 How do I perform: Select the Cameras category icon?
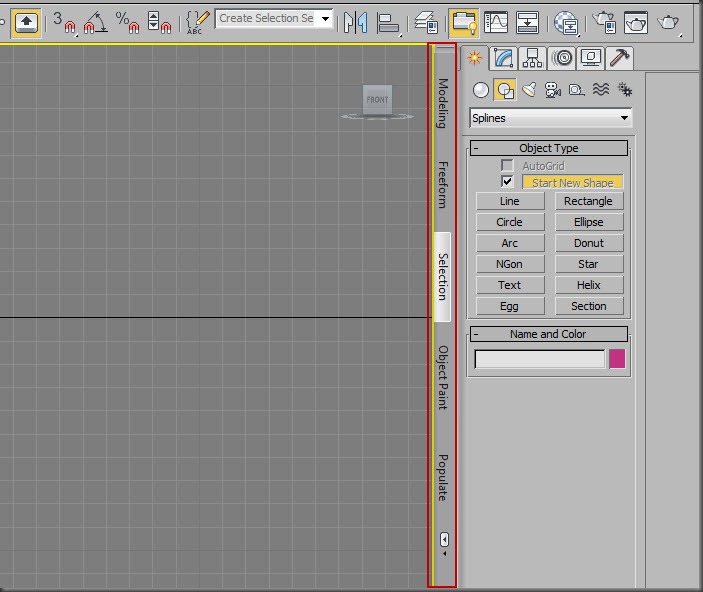552,90
